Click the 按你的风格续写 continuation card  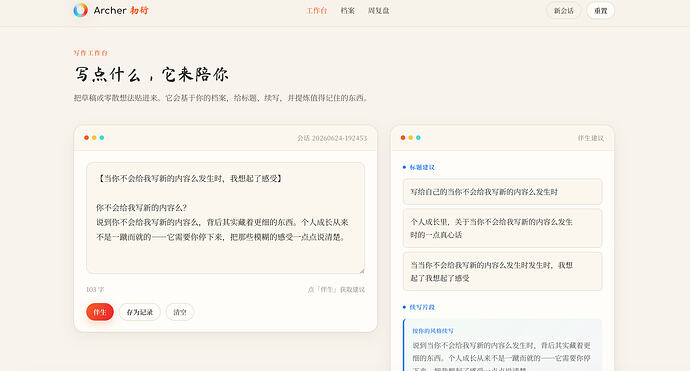[x=502, y=345]
